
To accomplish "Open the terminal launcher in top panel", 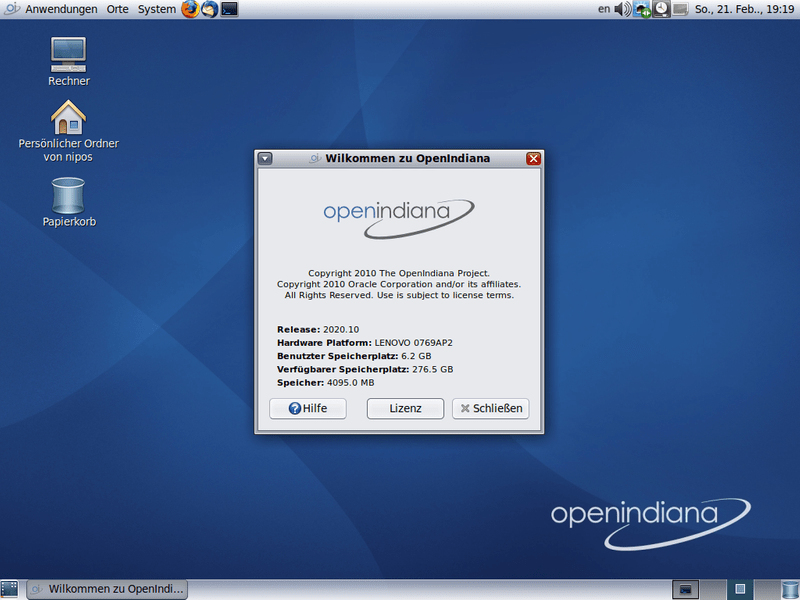I will coord(230,9).
